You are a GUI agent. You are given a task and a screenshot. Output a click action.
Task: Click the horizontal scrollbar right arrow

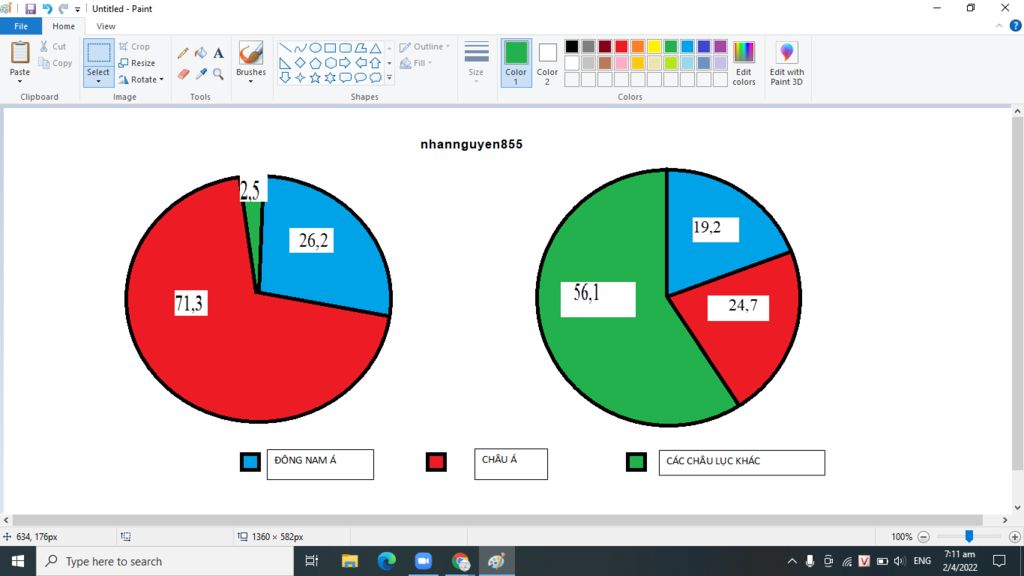click(x=1005, y=520)
